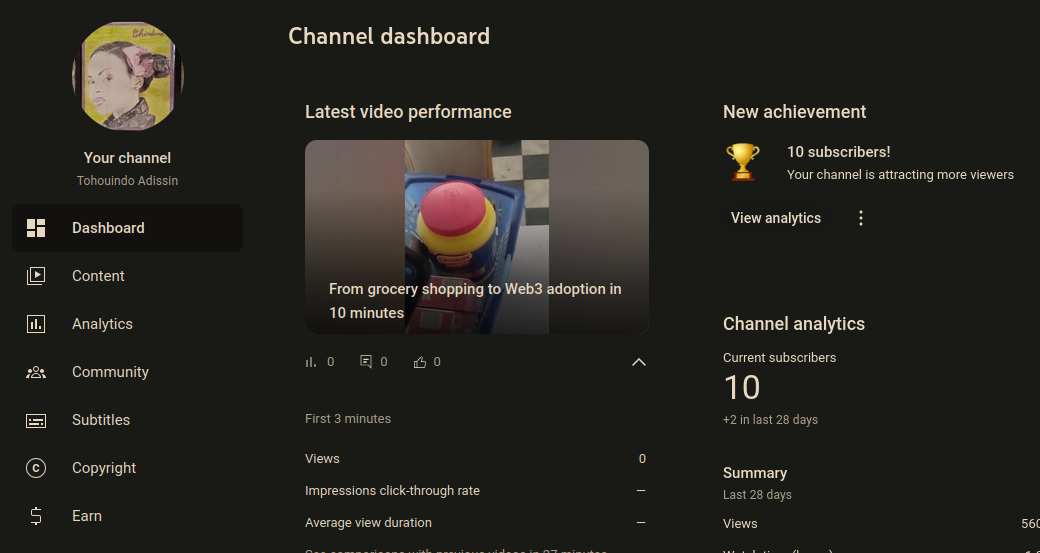
Task: Click the 'Average view duration' row
Action: pyautogui.click(x=476, y=522)
